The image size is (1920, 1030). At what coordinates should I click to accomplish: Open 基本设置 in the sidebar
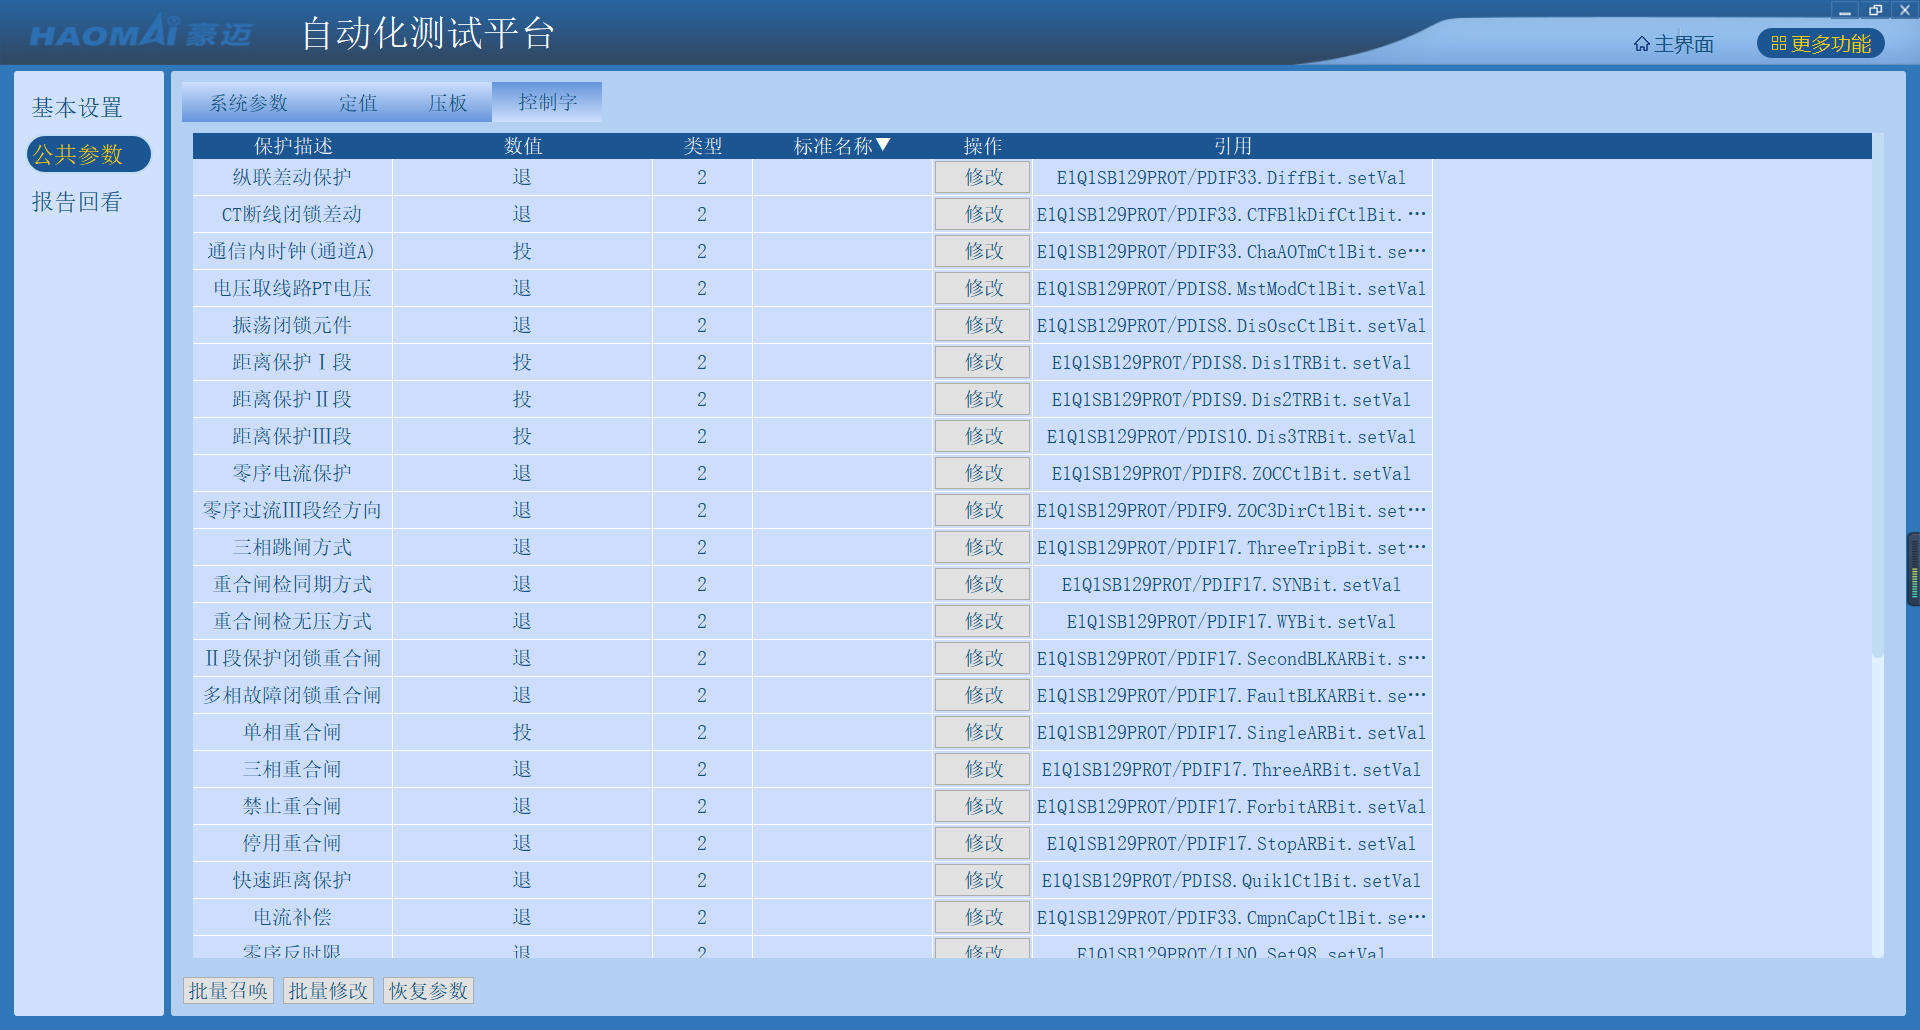[x=77, y=107]
